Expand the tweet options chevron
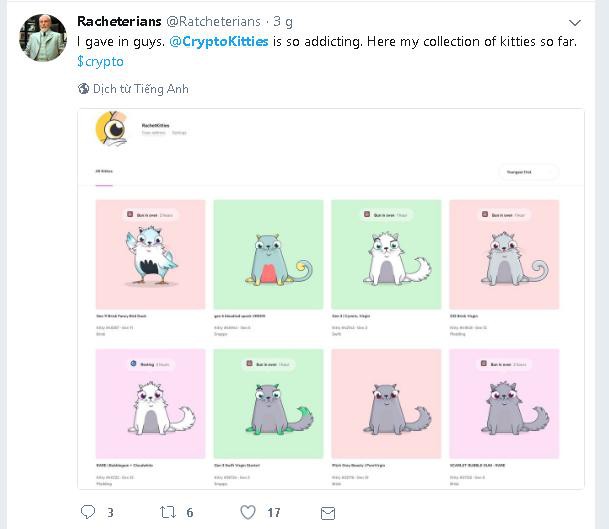609x529 pixels. pos(574,22)
